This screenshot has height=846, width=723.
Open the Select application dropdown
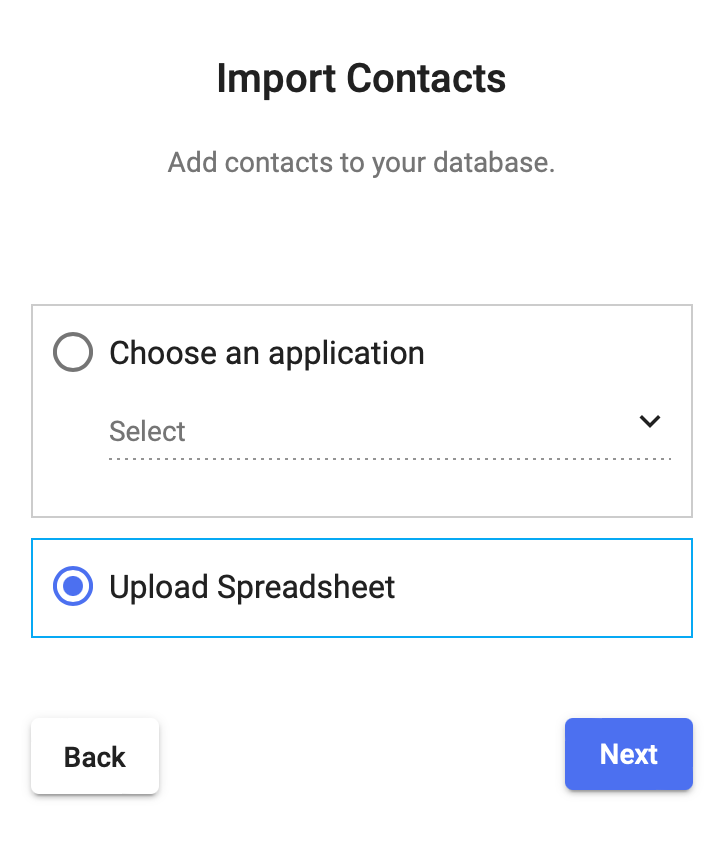pos(389,432)
